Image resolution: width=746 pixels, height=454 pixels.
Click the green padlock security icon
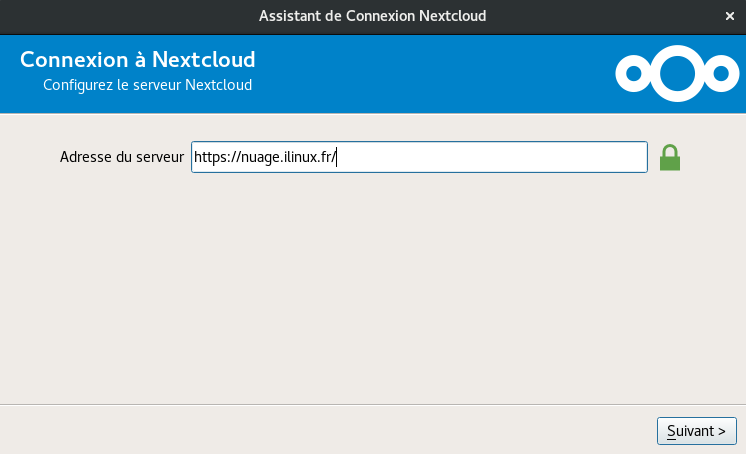coord(670,157)
